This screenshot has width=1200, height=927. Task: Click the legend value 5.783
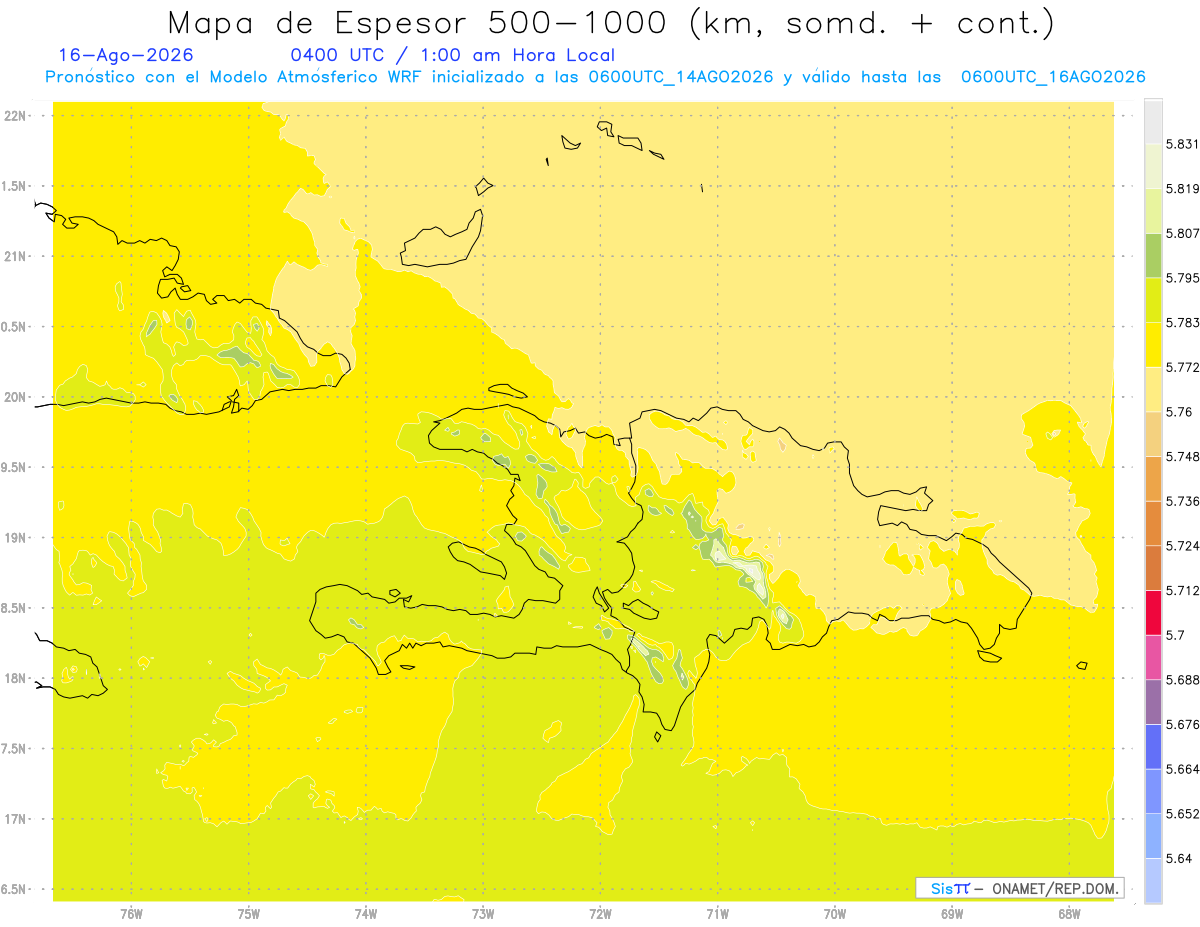(x=1183, y=322)
